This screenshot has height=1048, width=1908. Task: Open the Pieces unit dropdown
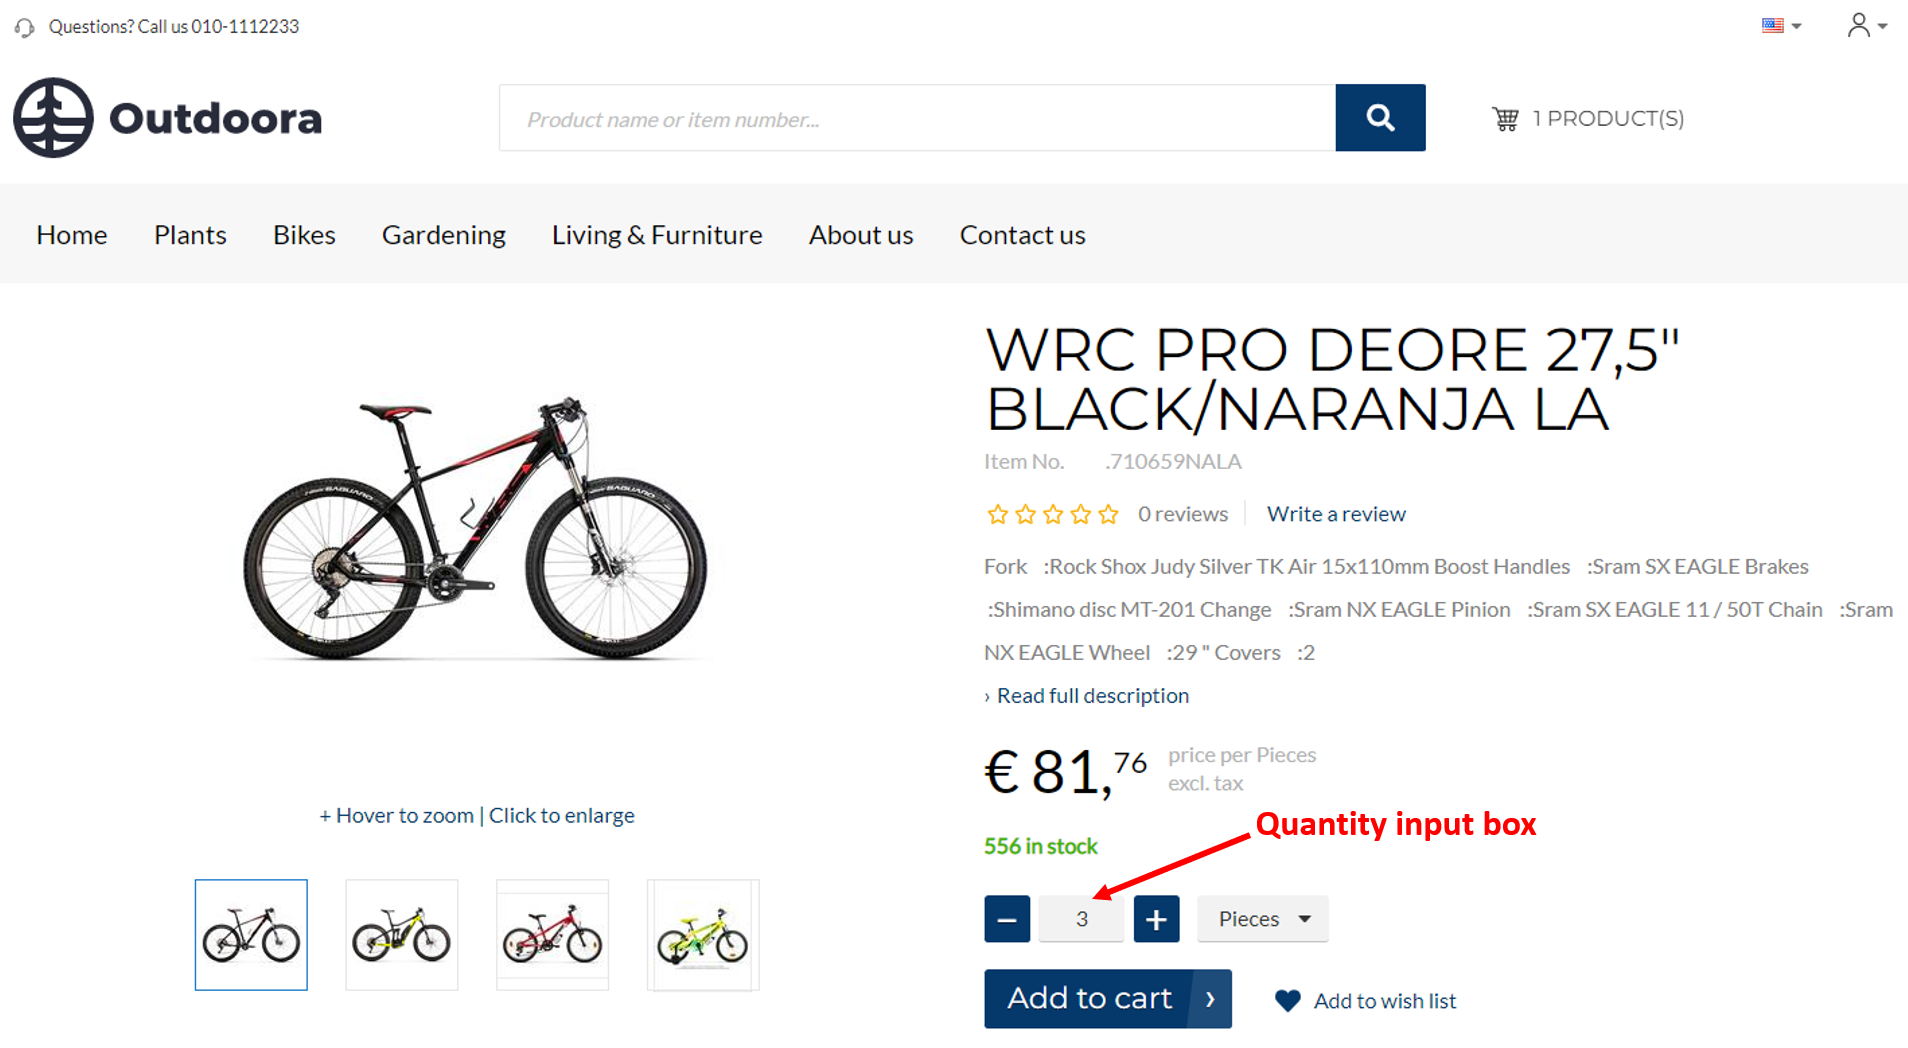[1263, 919]
